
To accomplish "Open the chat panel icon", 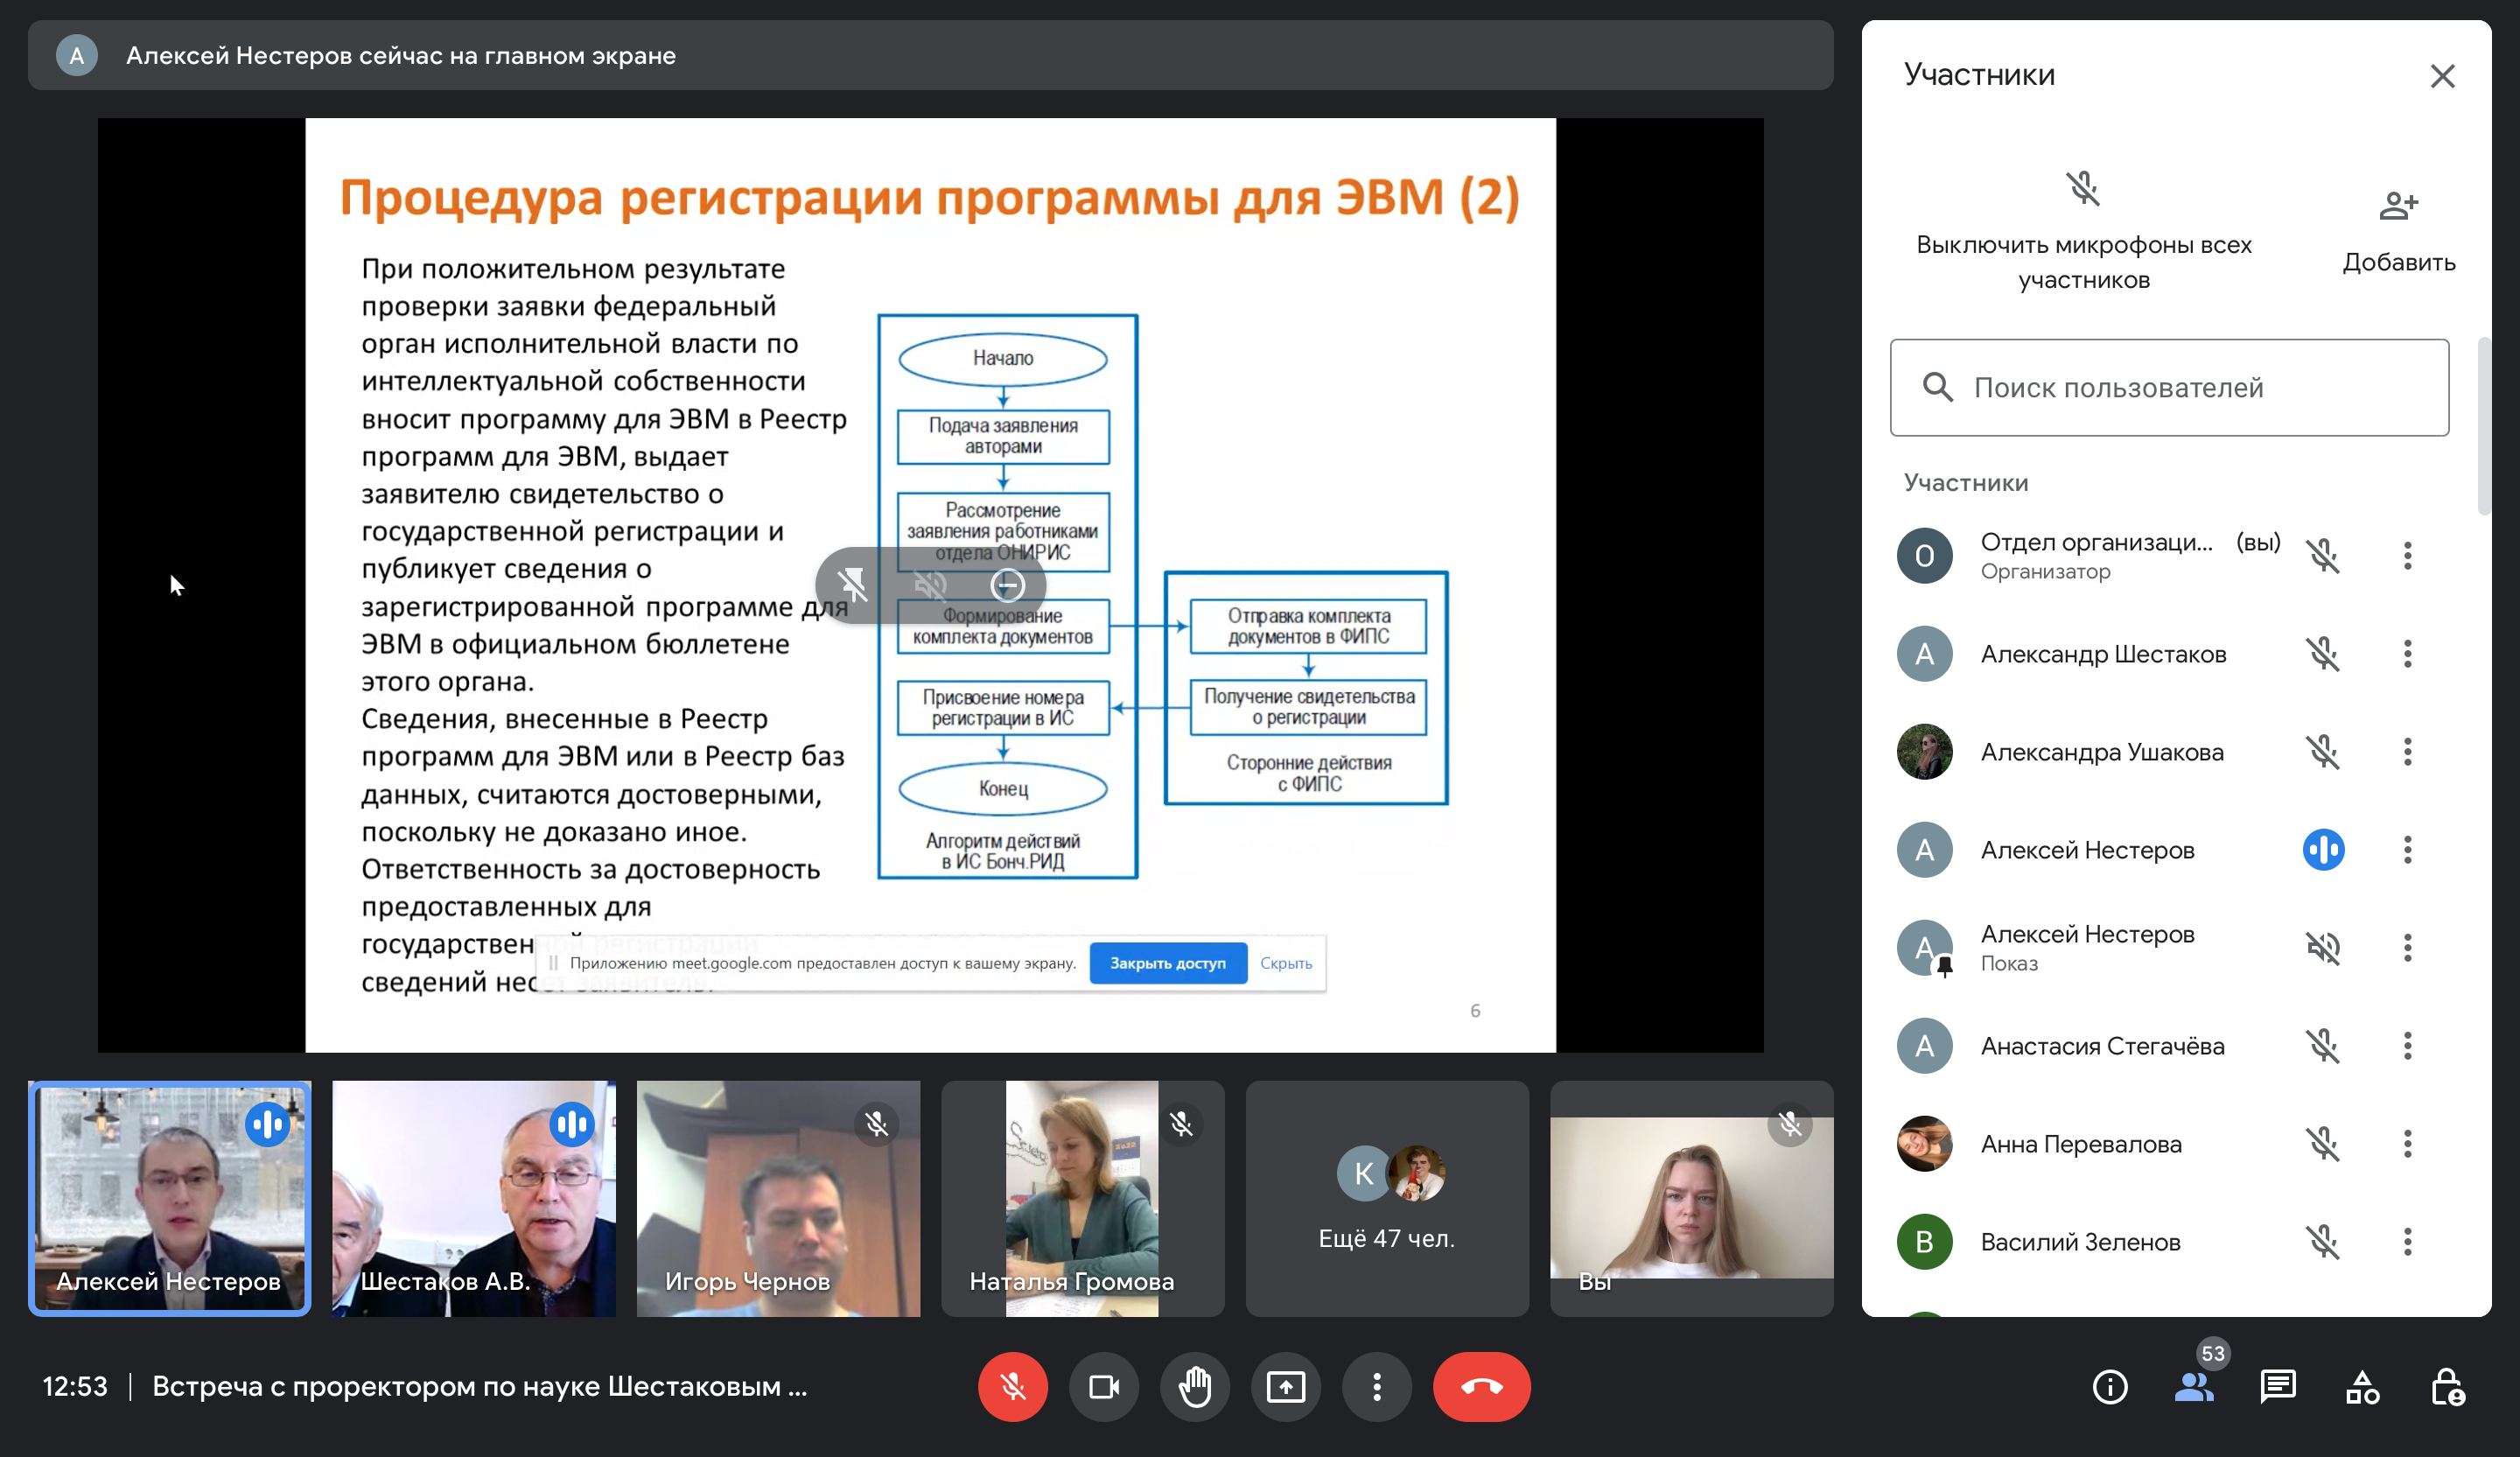I will click(x=2278, y=1387).
